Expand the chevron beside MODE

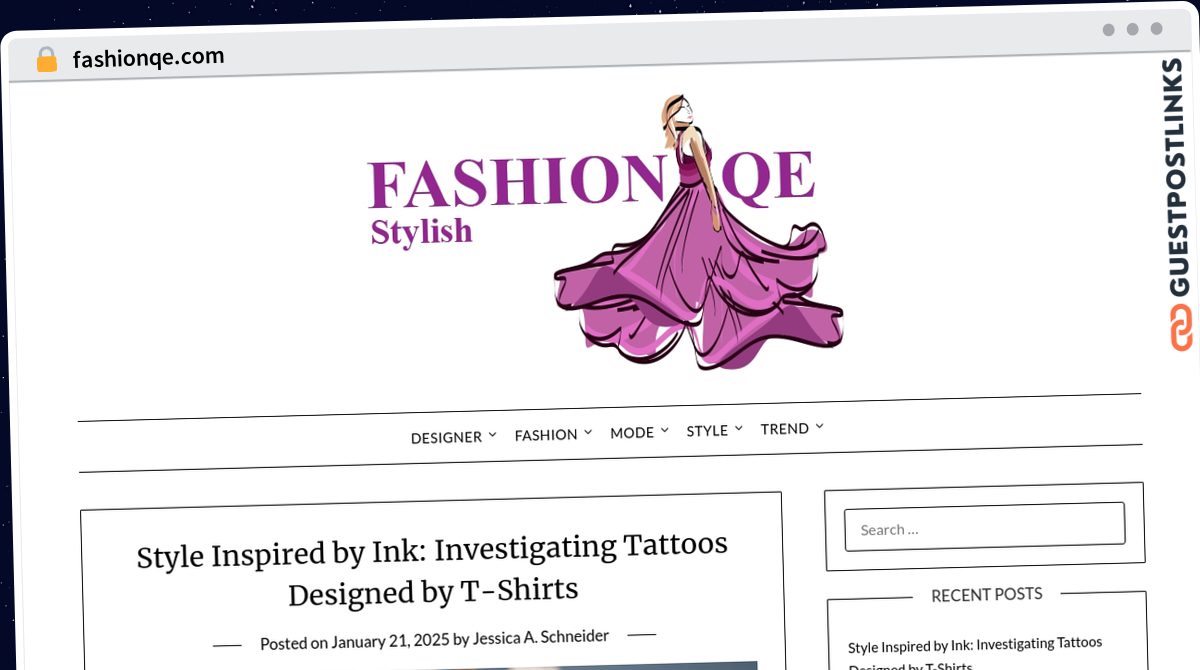pyautogui.click(x=664, y=431)
